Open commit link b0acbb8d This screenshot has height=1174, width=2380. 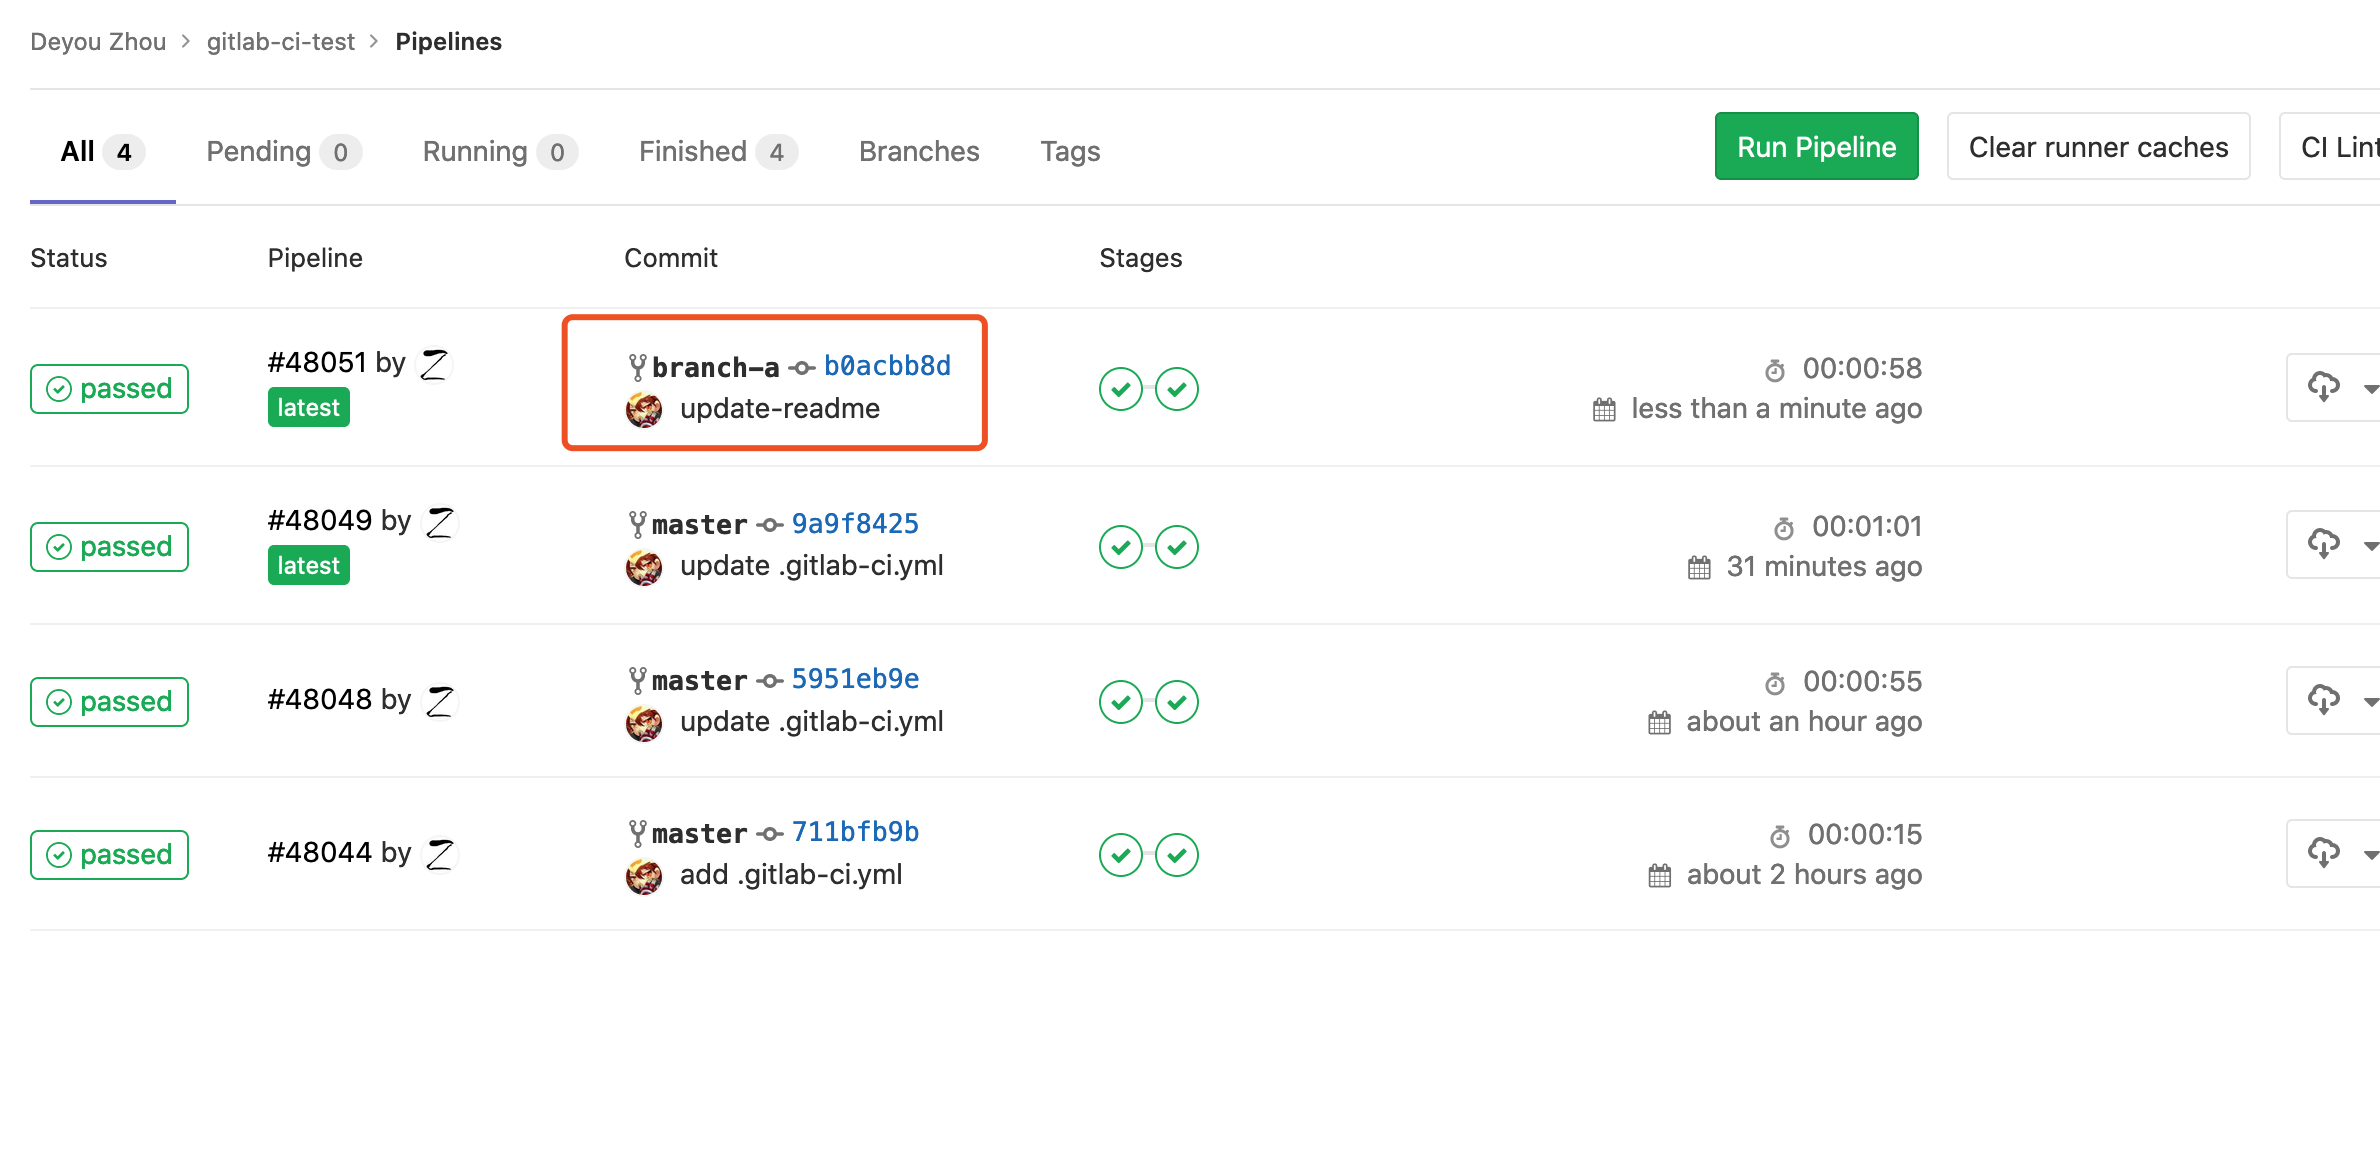click(887, 366)
